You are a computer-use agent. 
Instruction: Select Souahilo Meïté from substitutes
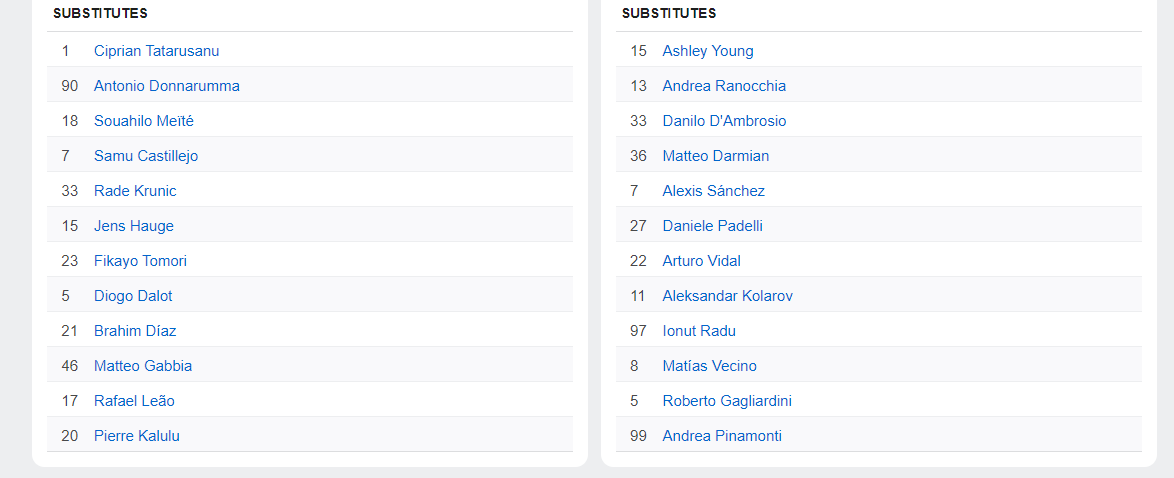pyautogui.click(x=143, y=121)
